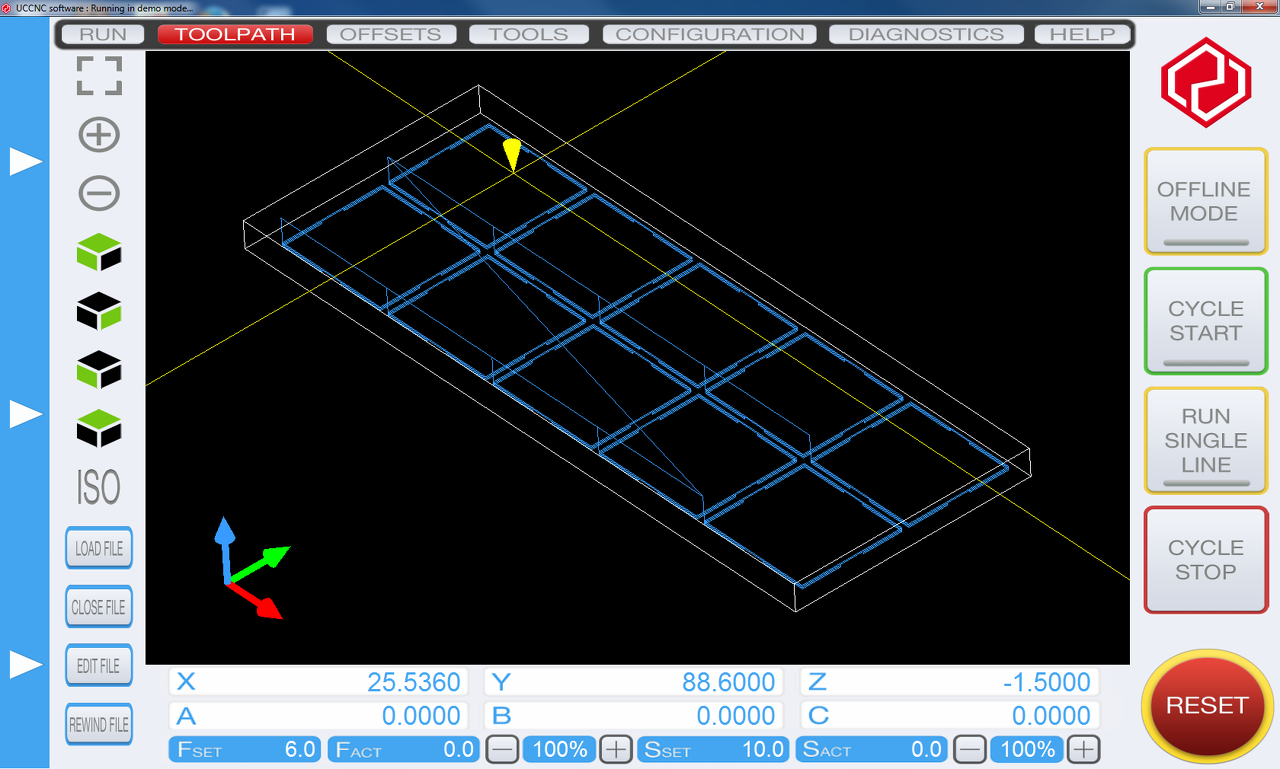Expand the upper side panel arrow

[x=26, y=161]
